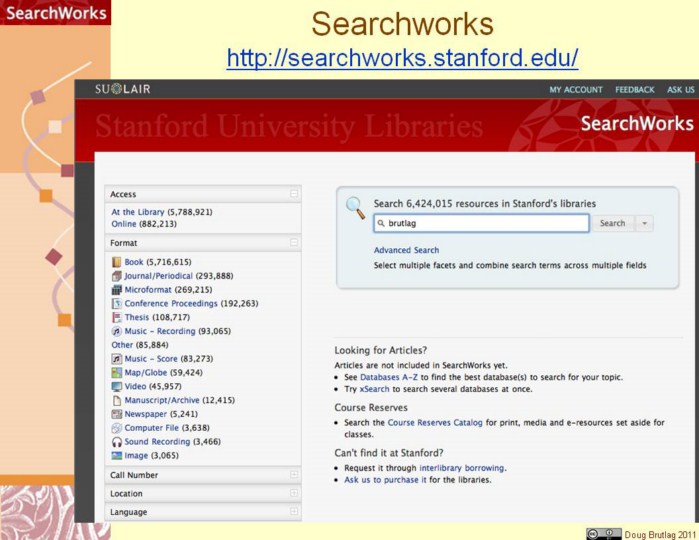
Task: Collapse the Format facet panel
Action: (294, 243)
